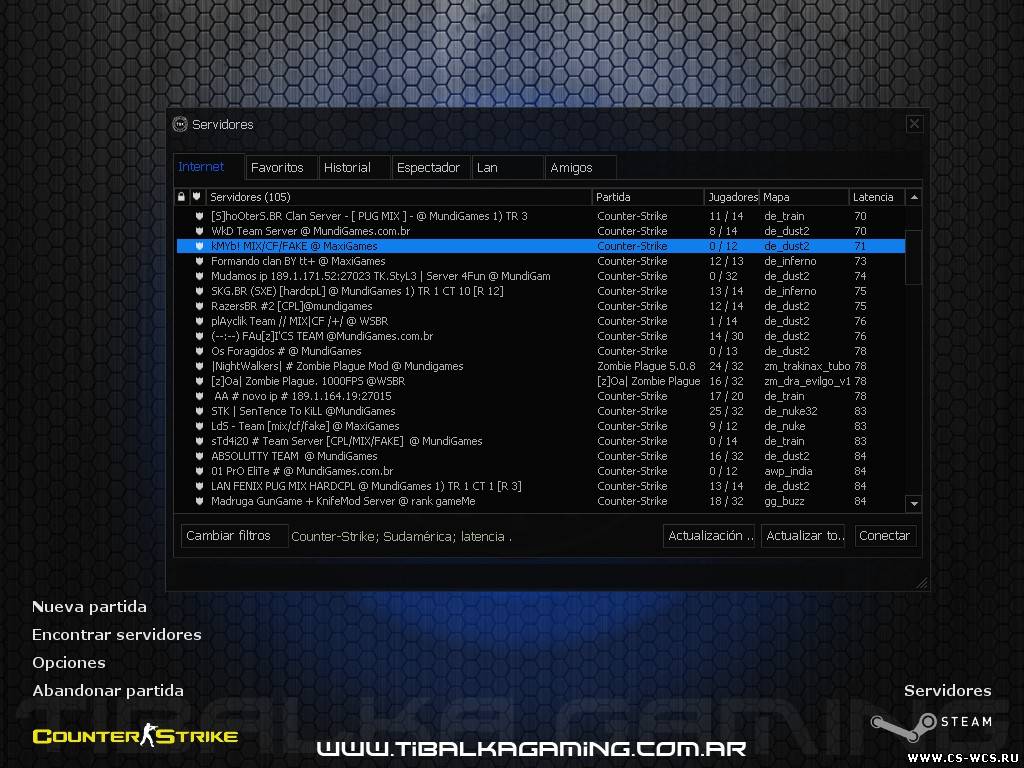Click the Servidores link near the Steam logo
Screen dimensions: 1024x768
click(x=948, y=691)
